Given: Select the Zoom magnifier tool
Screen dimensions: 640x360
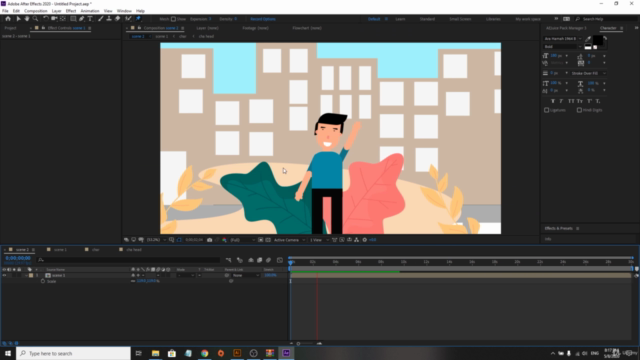Looking at the screenshot, I should pyautogui.click(x=36, y=19).
